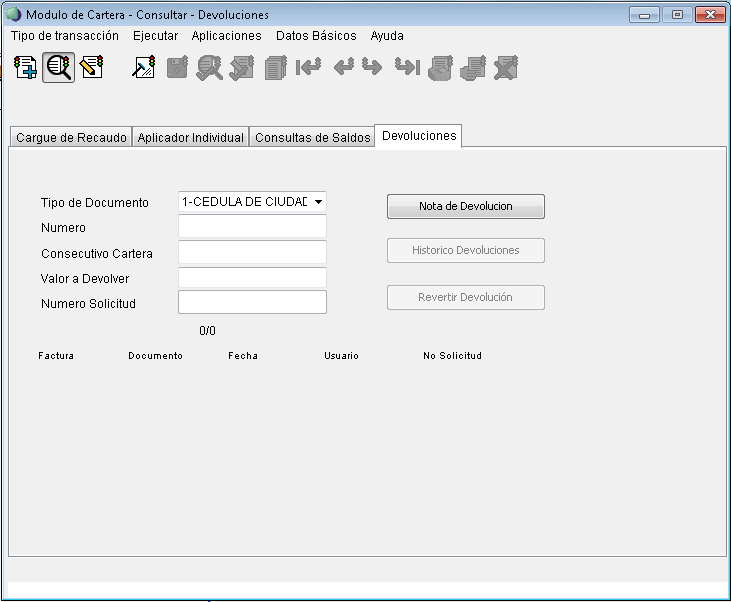
Task: Click the Historico Devoluciones button
Action: (465, 251)
